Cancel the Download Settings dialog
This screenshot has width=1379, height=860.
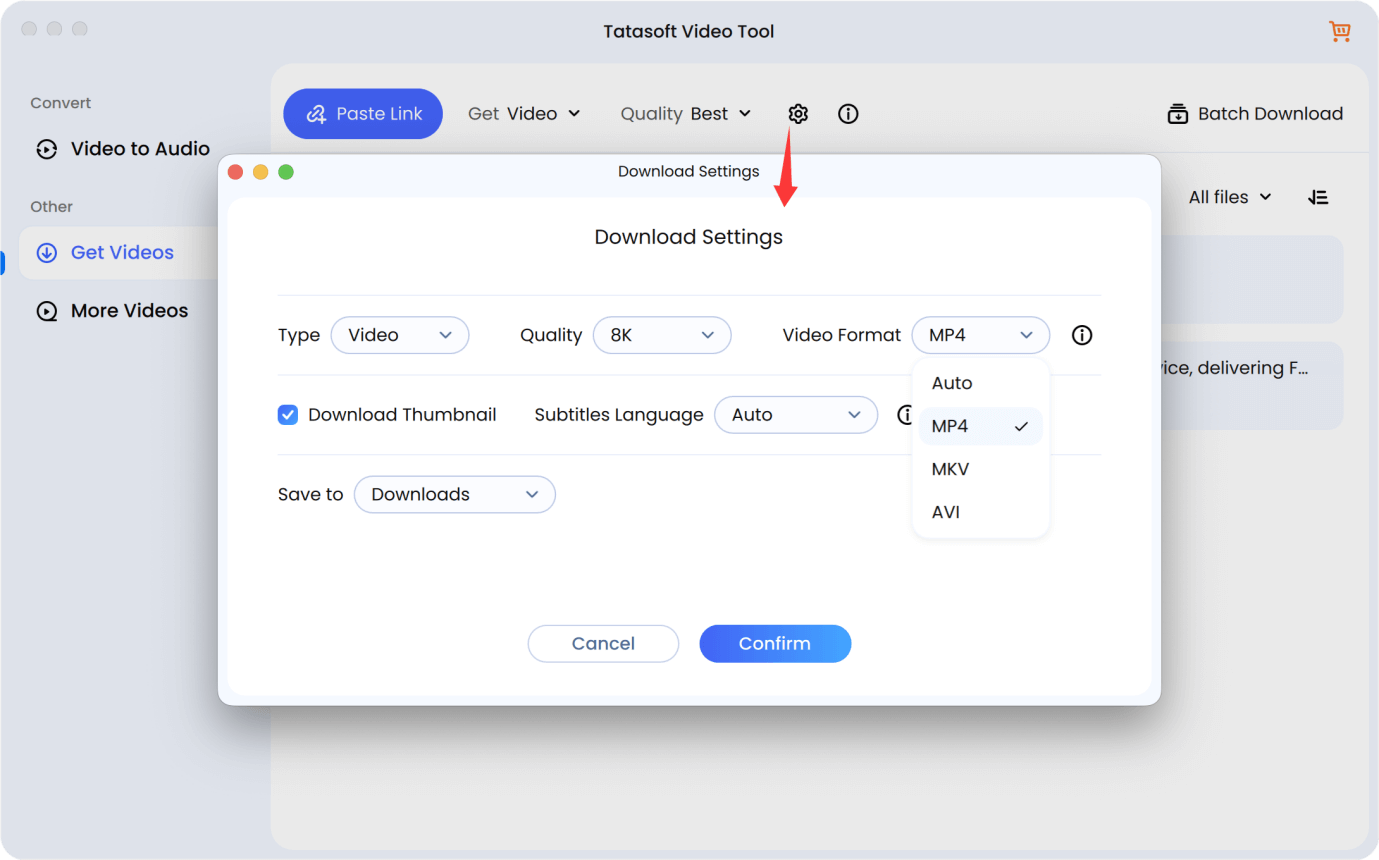click(x=603, y=643)
